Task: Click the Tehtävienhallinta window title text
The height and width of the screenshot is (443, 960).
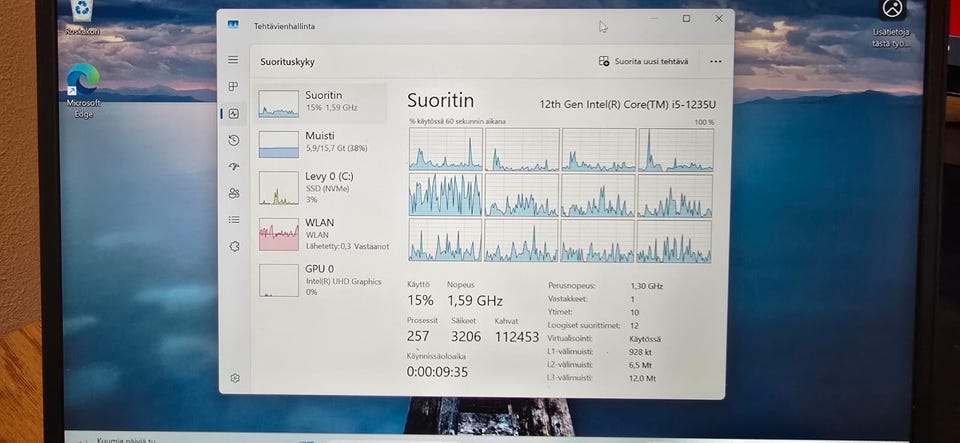Action: point(285,26)
